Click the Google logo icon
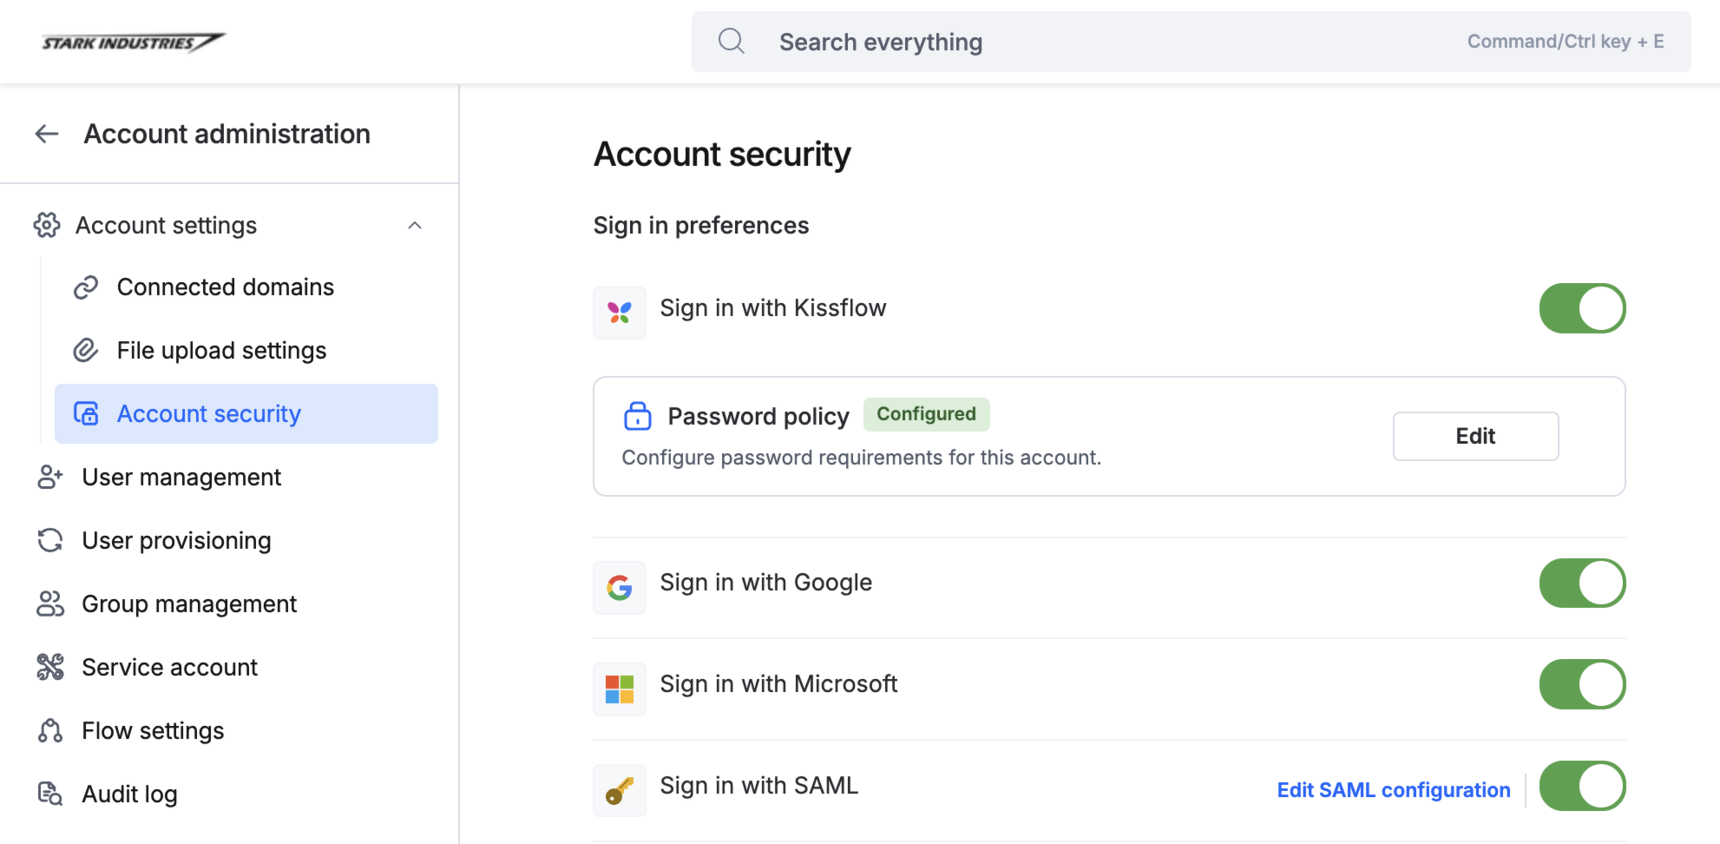1720x844 pixels. (x=620, y=588)
